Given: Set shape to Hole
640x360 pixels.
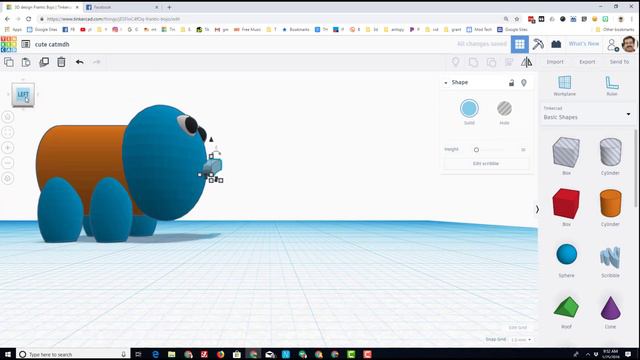Looking at the screenshot, I should pyautogui.click(x=504, y=109).
